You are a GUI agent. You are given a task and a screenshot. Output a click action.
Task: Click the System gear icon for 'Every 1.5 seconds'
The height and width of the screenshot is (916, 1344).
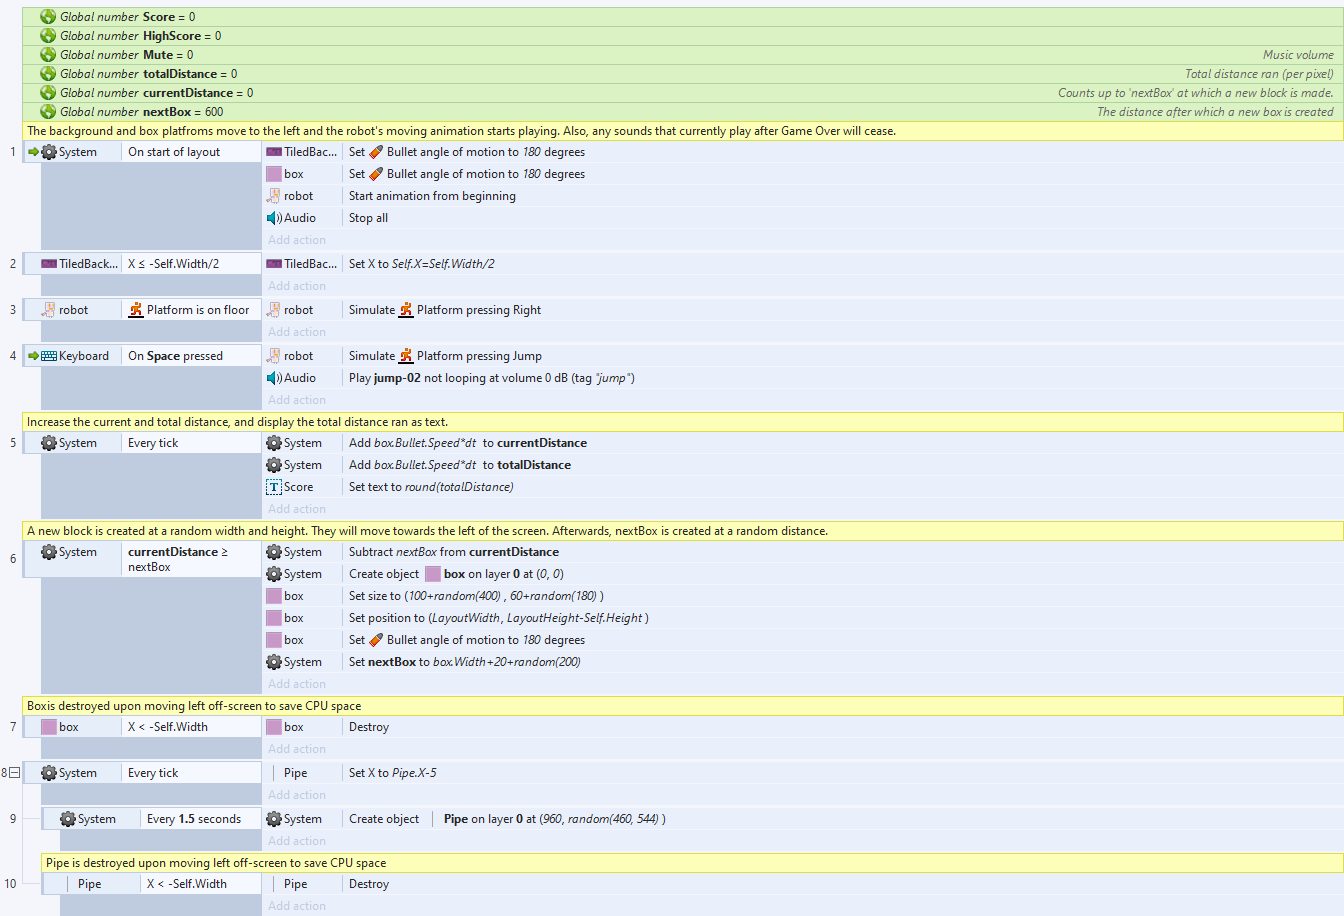(68, 819)
